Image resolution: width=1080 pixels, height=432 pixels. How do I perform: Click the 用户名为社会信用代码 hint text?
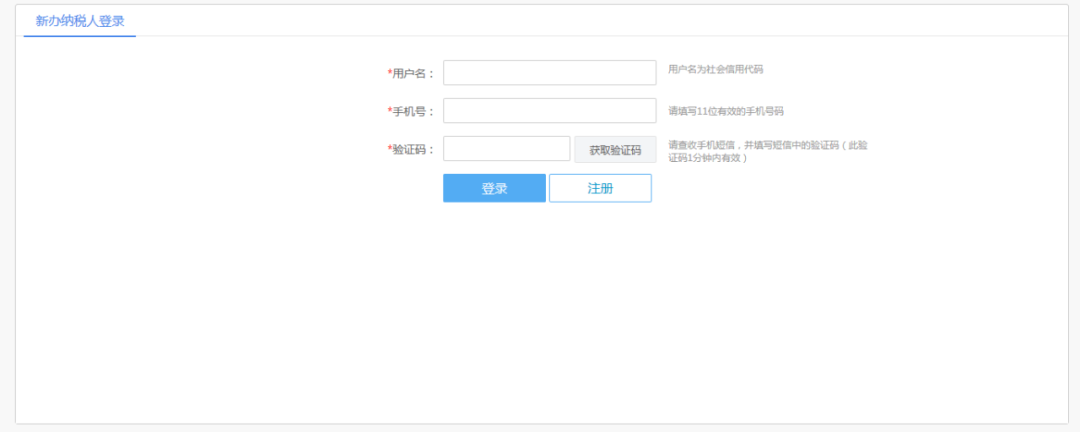tap(716, 69)
